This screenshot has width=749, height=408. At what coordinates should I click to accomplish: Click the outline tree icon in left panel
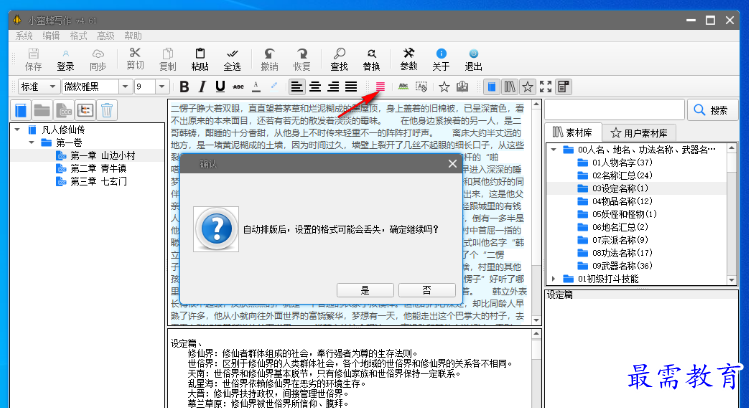(85, 110)
